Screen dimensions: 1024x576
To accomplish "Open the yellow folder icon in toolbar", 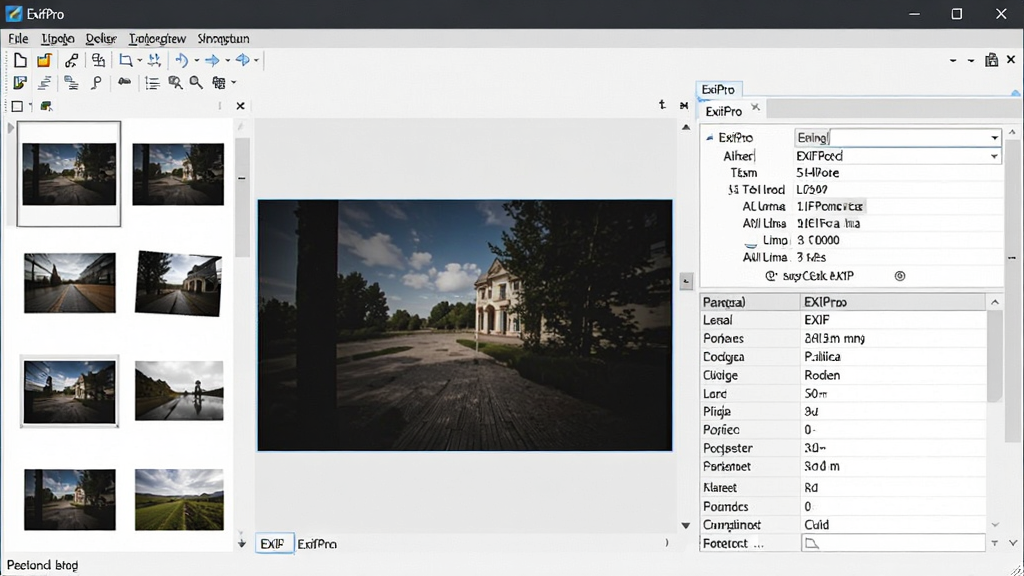I will point(44,61).
